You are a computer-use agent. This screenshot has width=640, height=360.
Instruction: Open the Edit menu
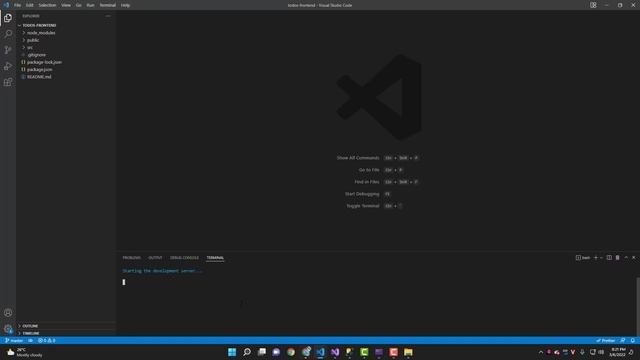coord(30,5)
